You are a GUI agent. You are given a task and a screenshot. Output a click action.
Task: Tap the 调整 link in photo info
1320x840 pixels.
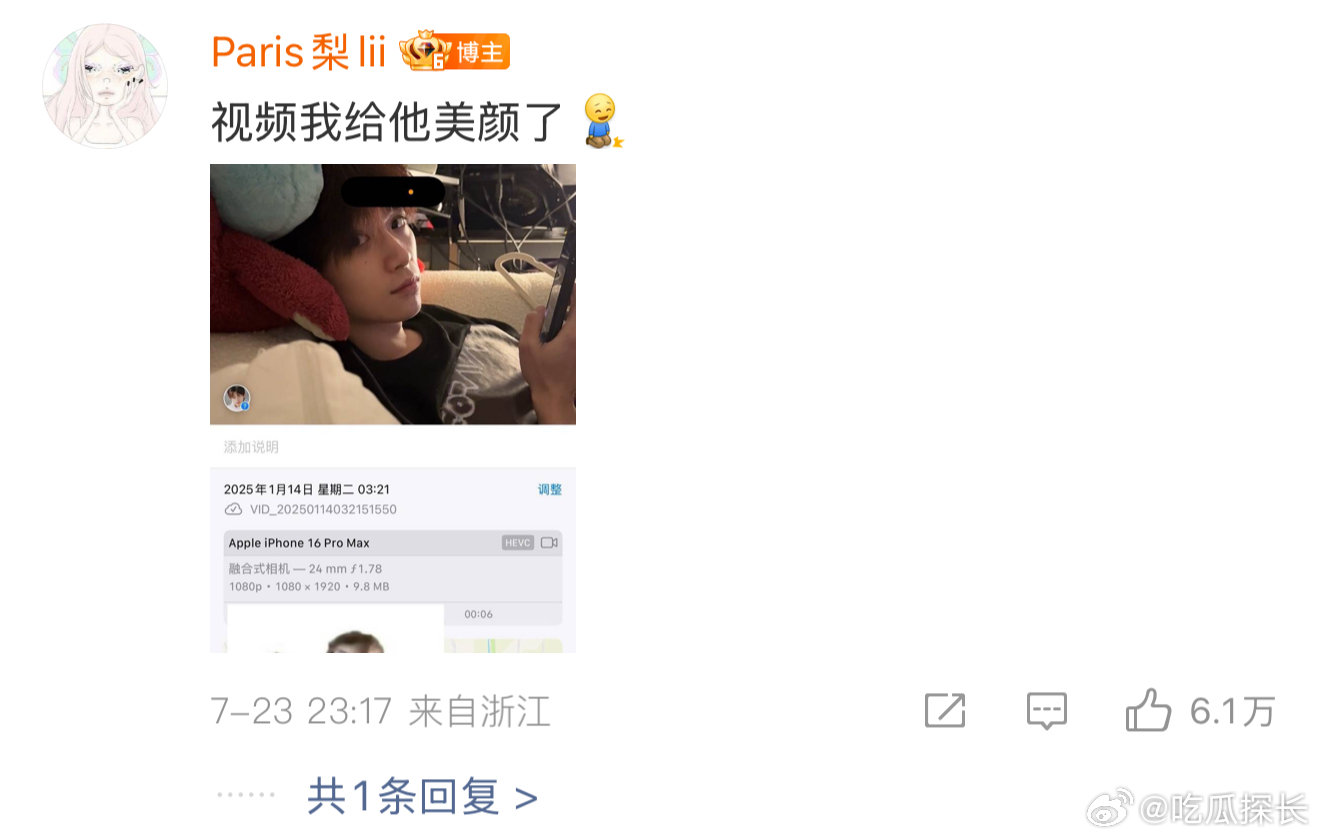pos(550,489)
